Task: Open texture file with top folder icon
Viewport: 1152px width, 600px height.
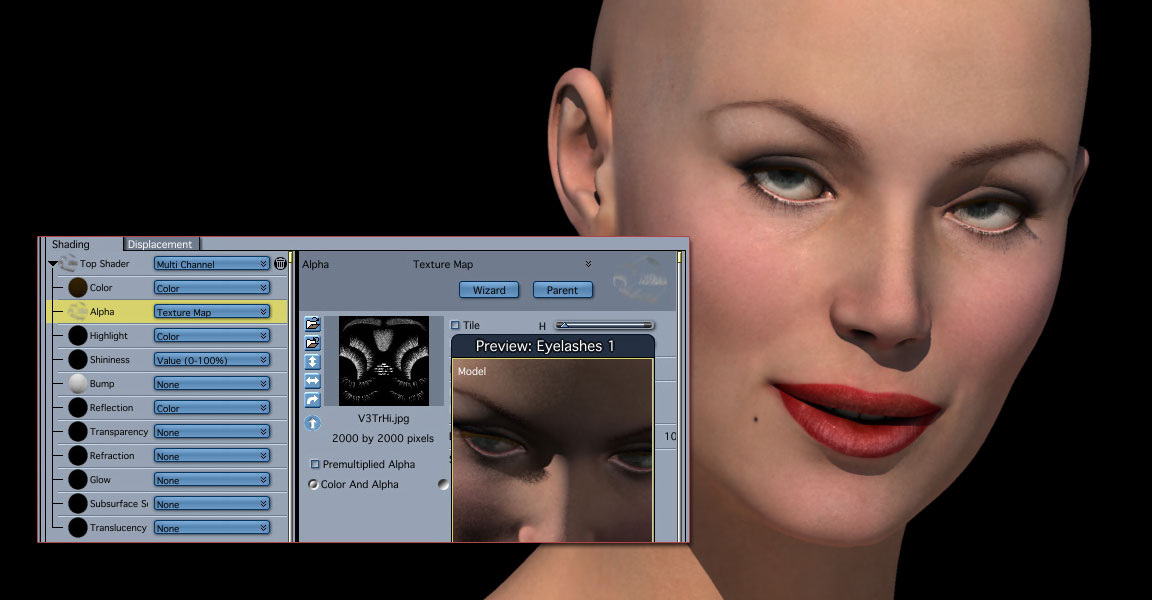Action: 312,323
